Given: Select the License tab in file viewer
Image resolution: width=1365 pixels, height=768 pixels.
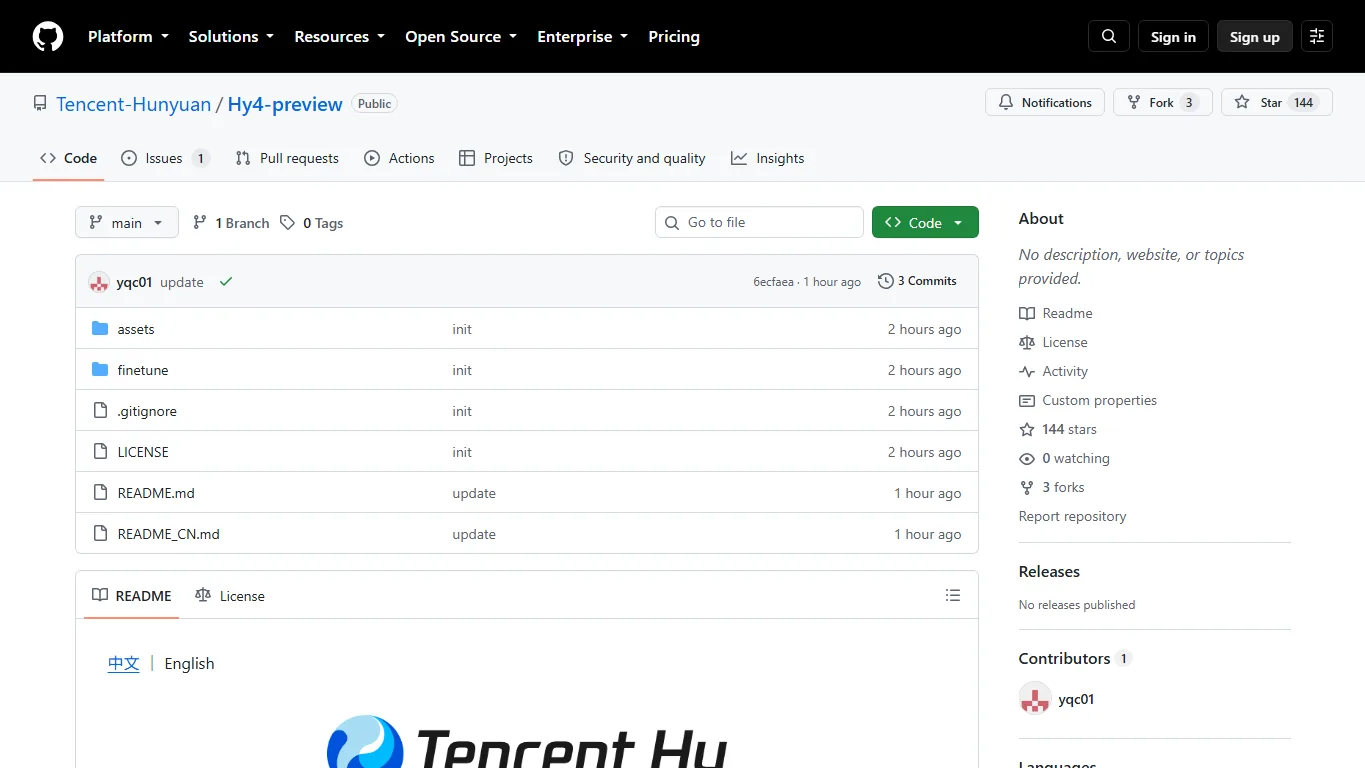Looking at the screenshot, I should tap(230, 595).
